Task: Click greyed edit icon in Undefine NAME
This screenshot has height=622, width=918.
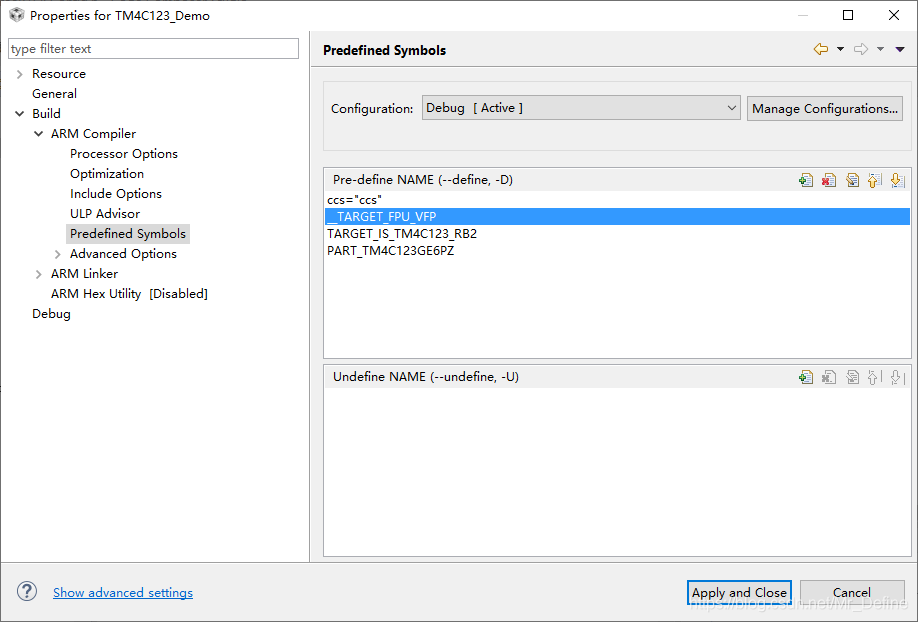Action: click(x=852, y=377)
